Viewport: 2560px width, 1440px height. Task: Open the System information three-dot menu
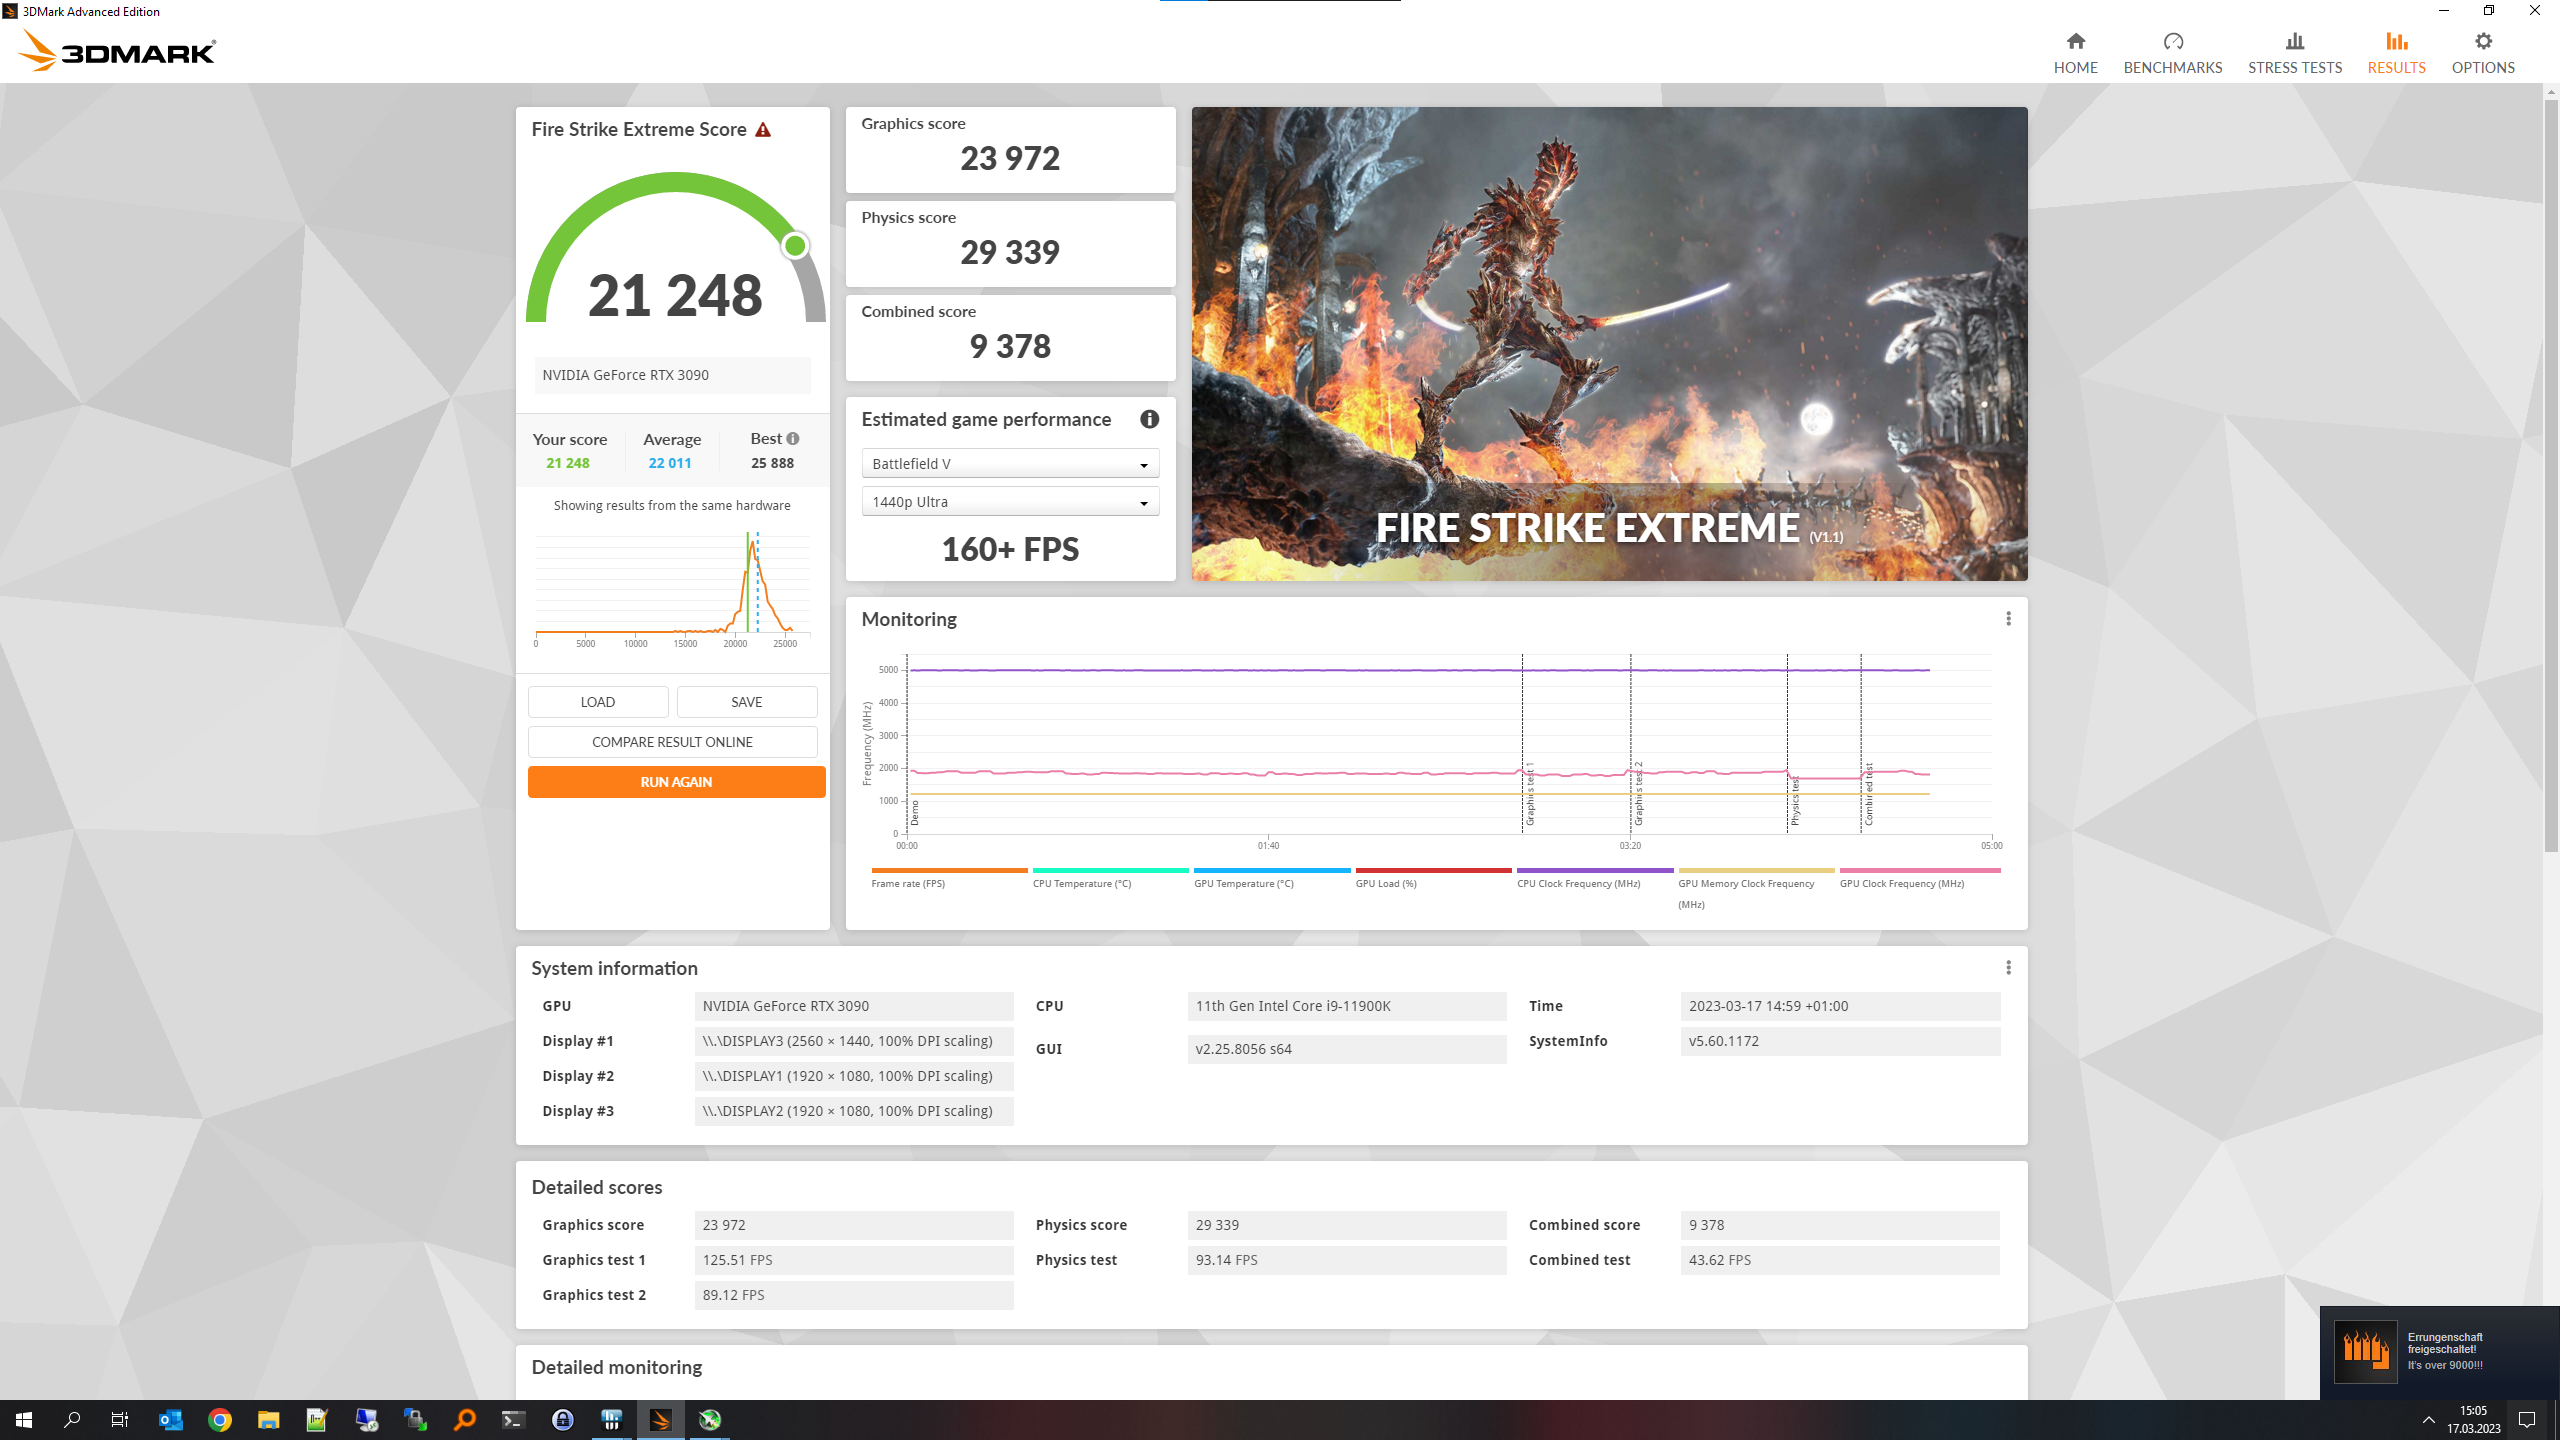[2008, 967]
